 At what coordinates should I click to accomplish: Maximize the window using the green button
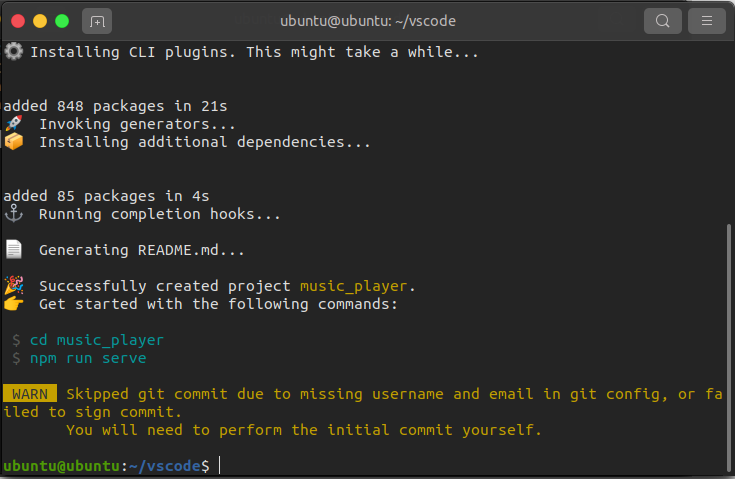pyautogui.click(x=62, y=20)
